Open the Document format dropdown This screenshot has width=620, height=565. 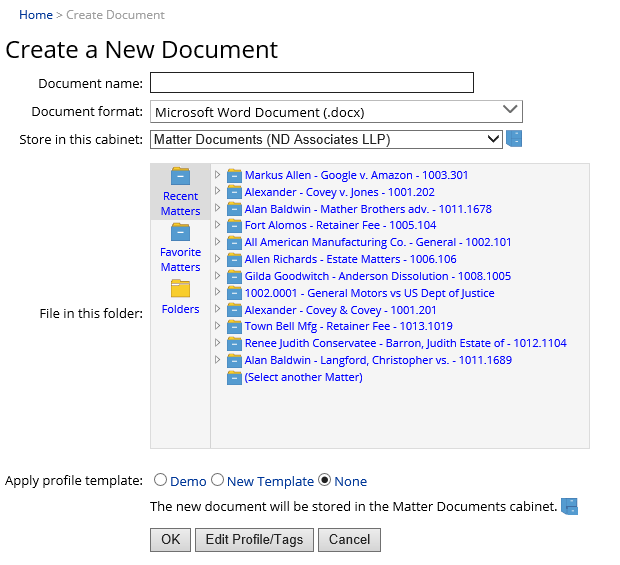click(x=336, y=111)
